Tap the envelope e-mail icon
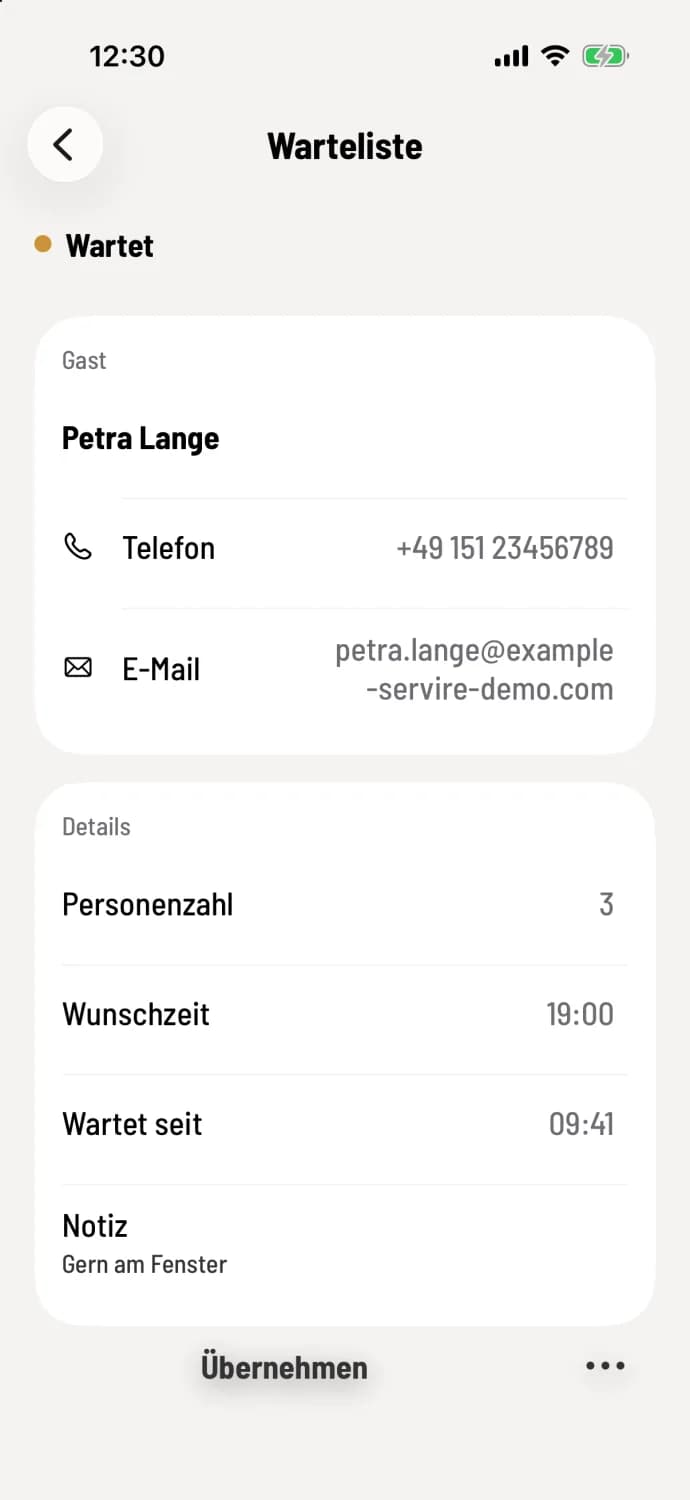 [x=78, y=668]
